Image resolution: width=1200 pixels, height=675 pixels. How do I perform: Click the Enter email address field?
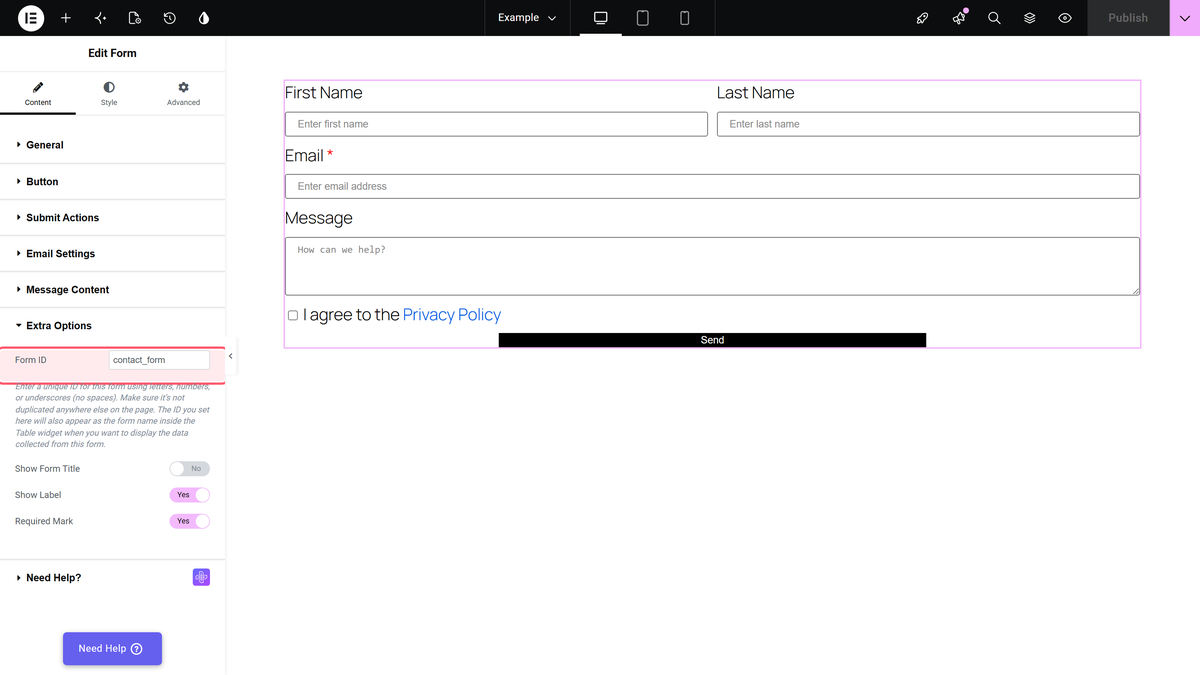[x=712, y=186]
